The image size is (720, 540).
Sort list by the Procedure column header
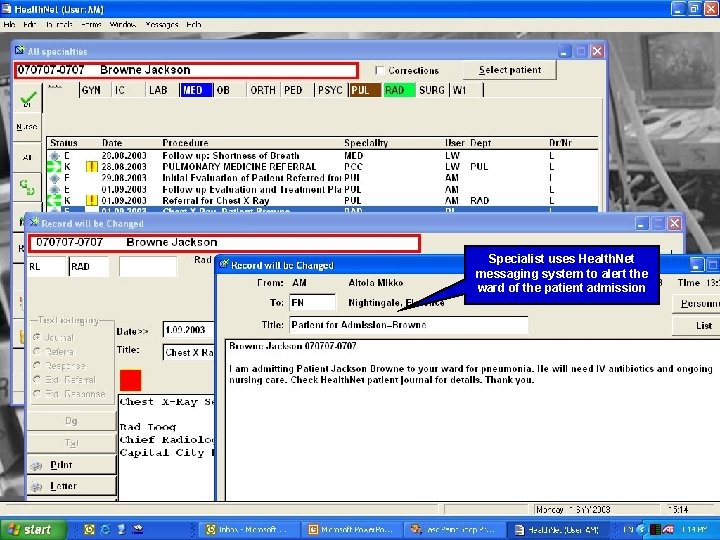pos(185,143)
